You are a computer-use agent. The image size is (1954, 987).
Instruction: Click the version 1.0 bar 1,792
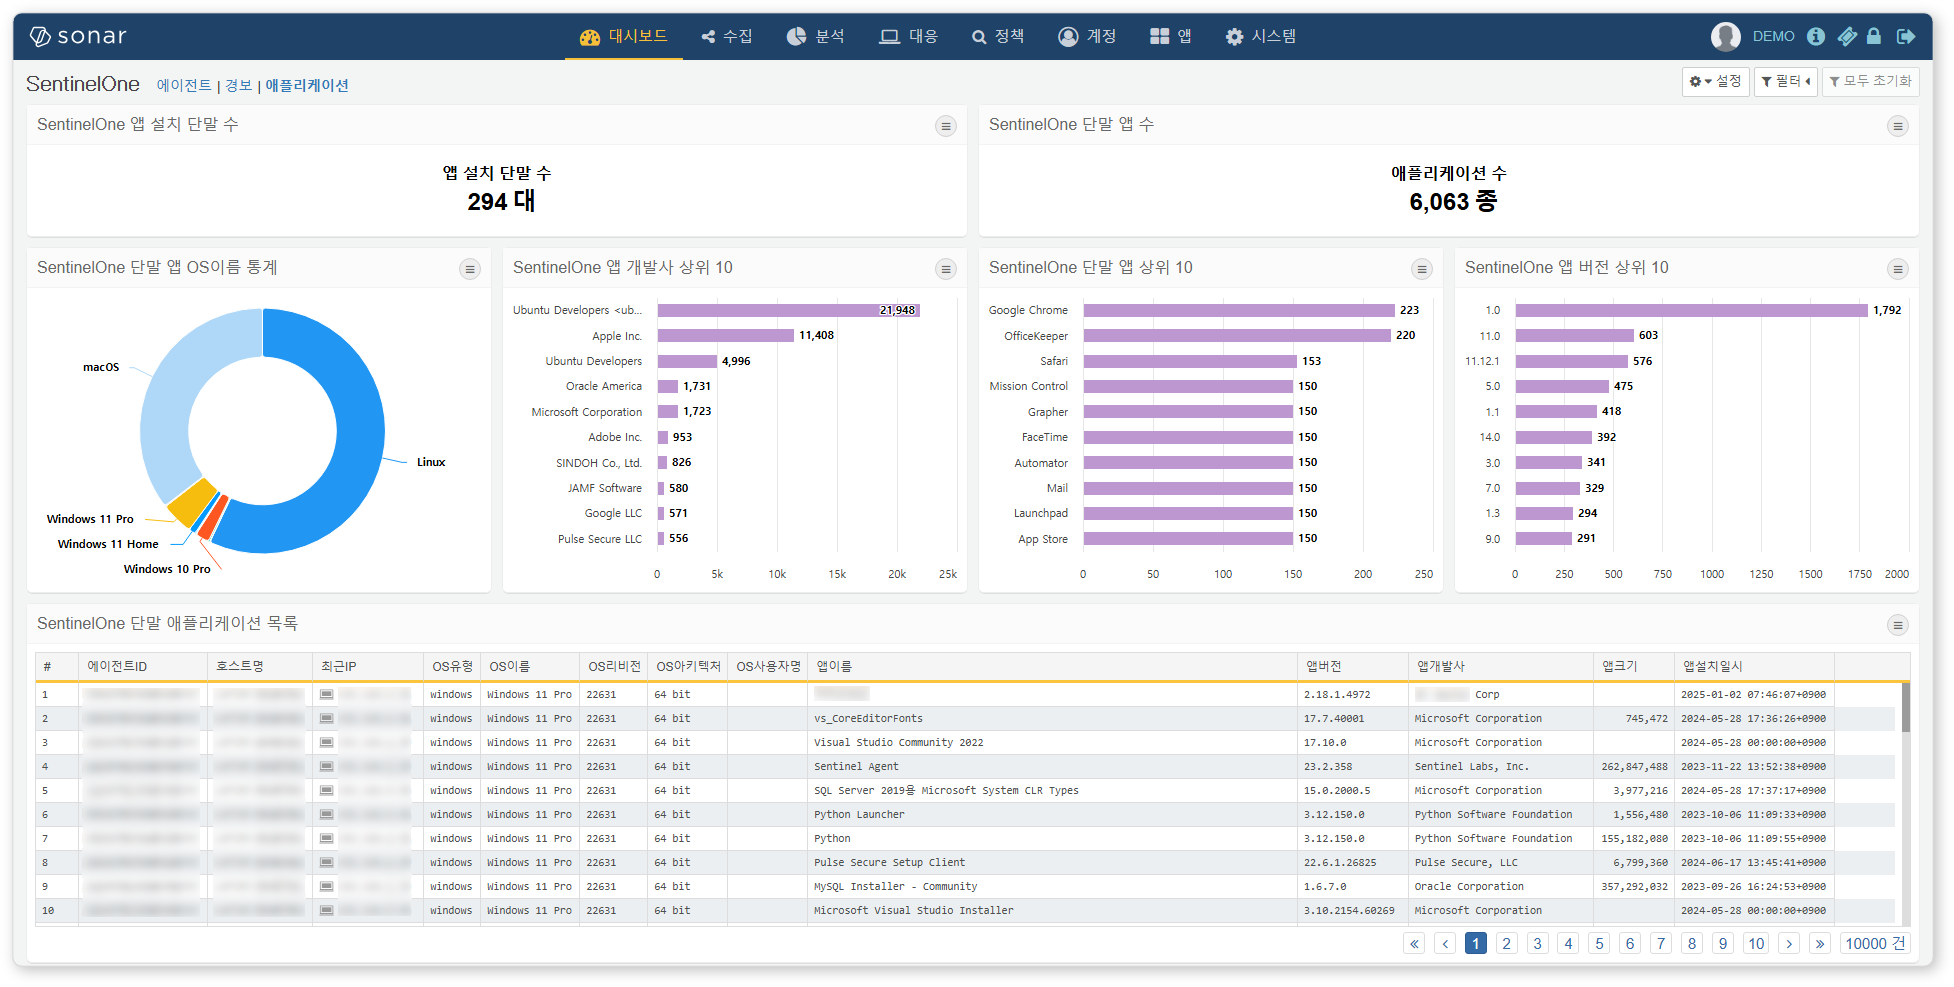1691,310
